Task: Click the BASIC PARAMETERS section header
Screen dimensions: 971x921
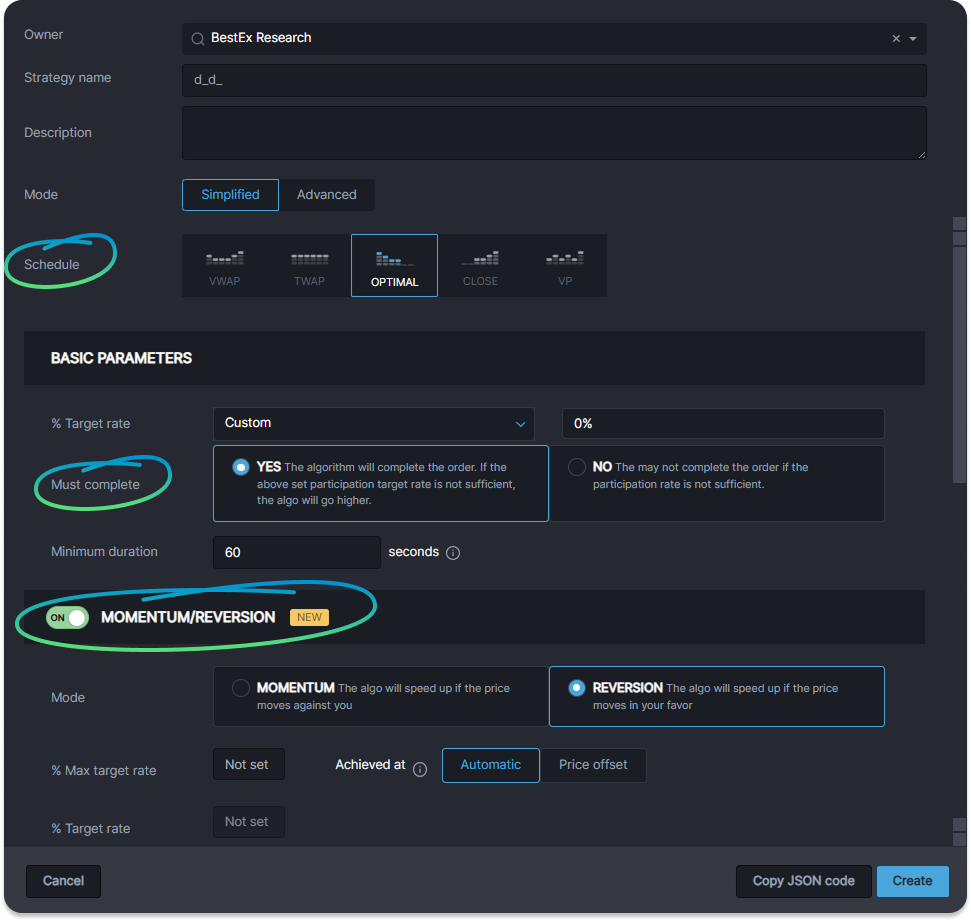Action: pyautogui.click(x=474, y=358)
